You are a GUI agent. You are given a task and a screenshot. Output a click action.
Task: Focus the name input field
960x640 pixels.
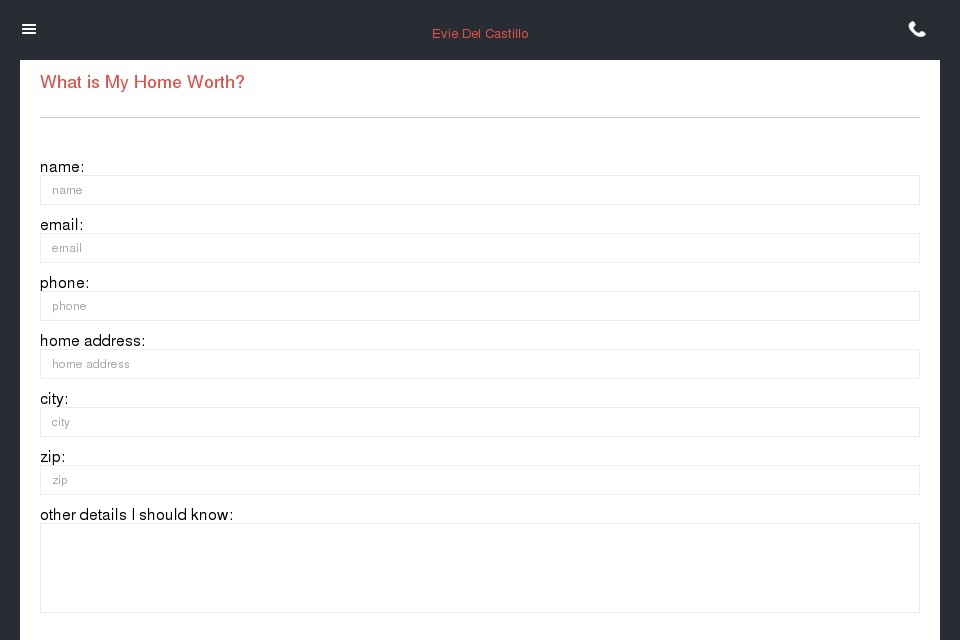479,190
